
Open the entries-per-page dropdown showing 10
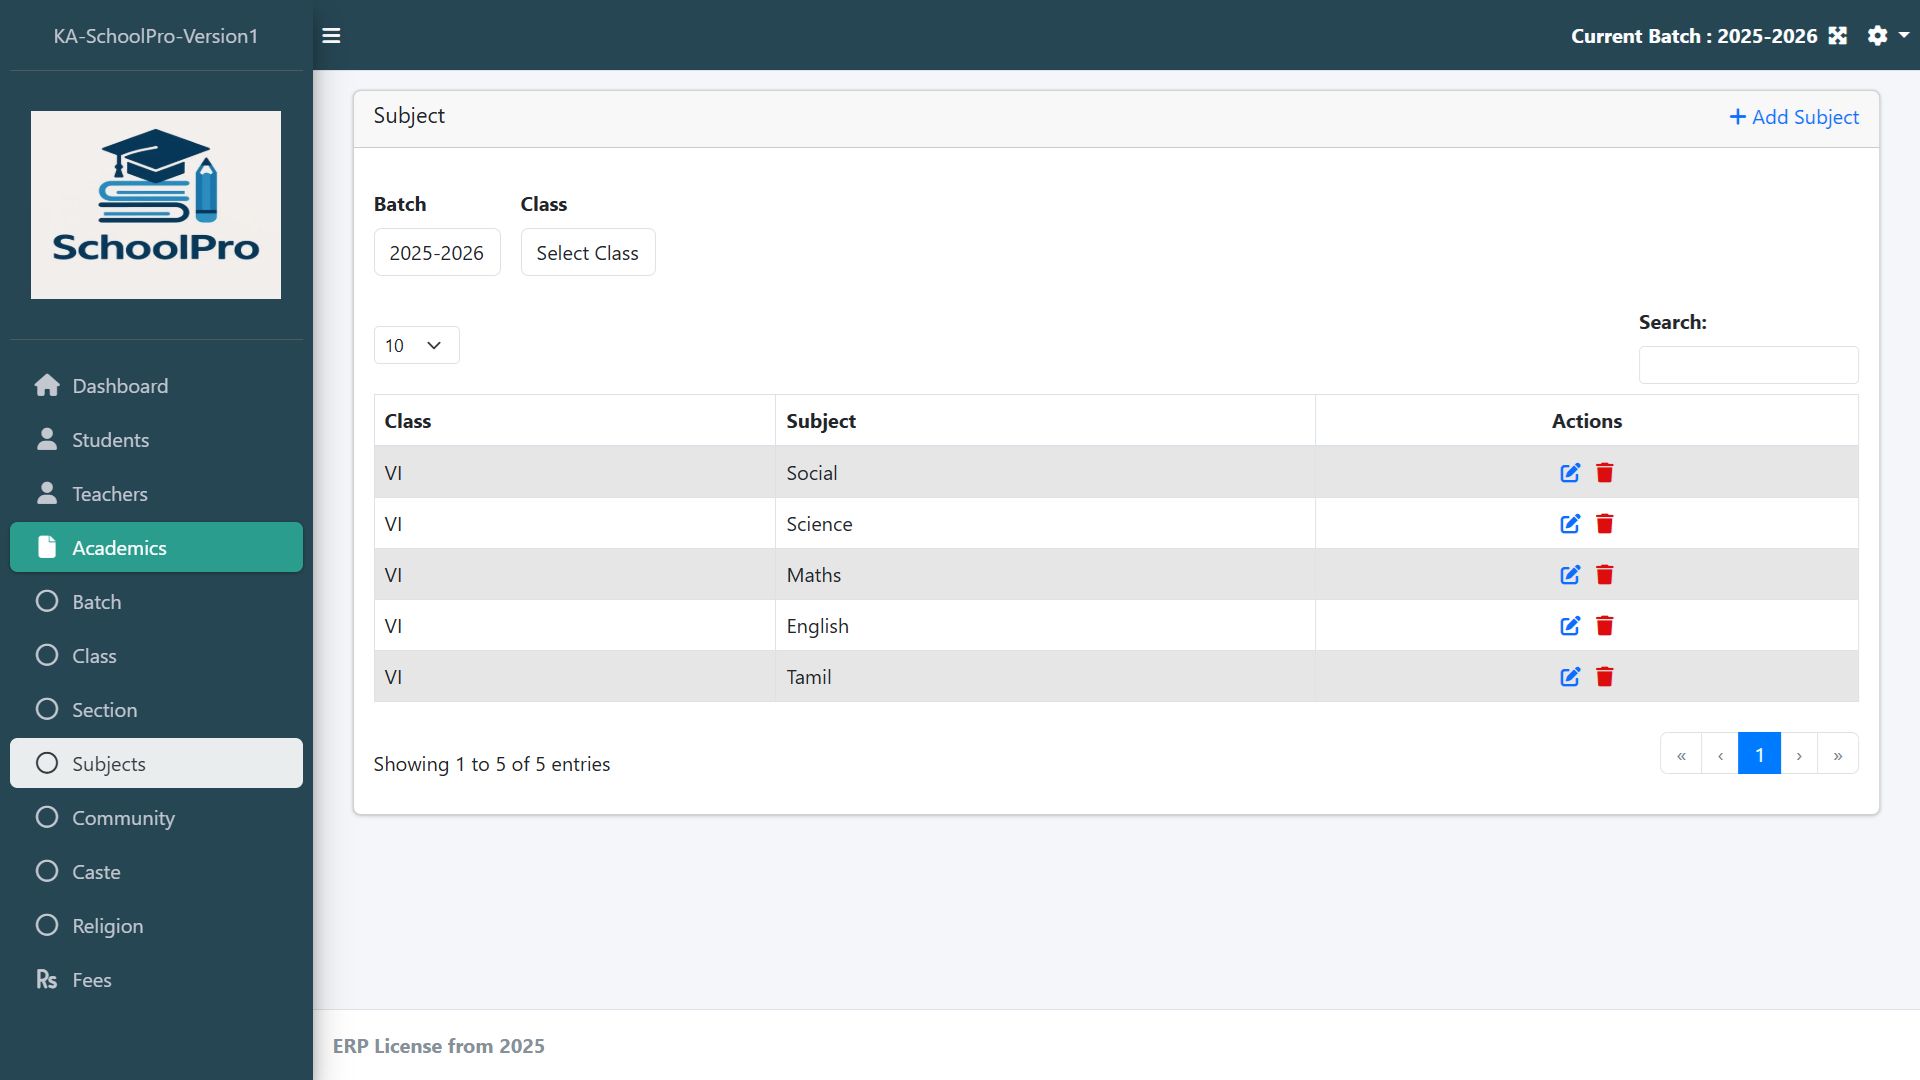416,345
